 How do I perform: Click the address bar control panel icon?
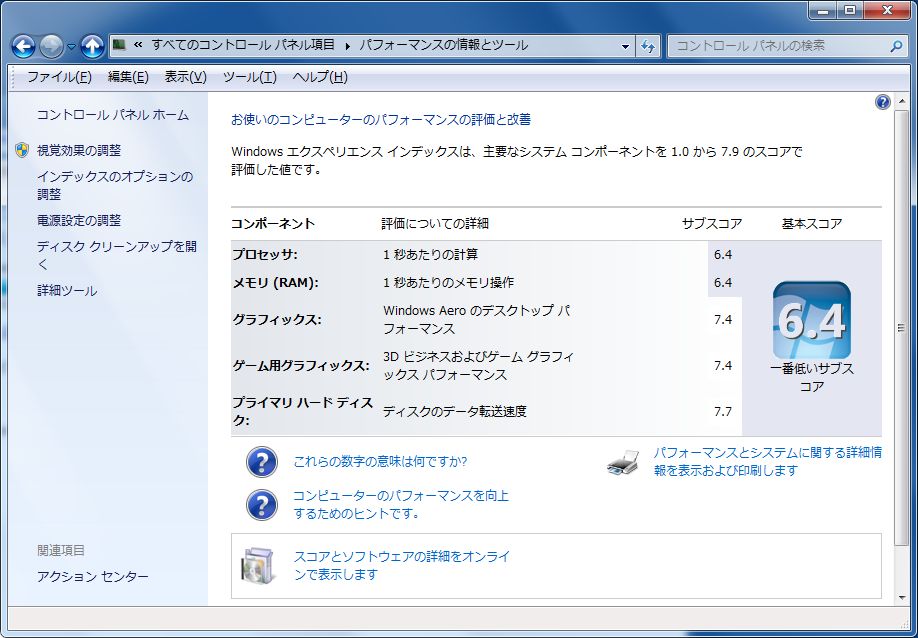[x=119, y=45]
